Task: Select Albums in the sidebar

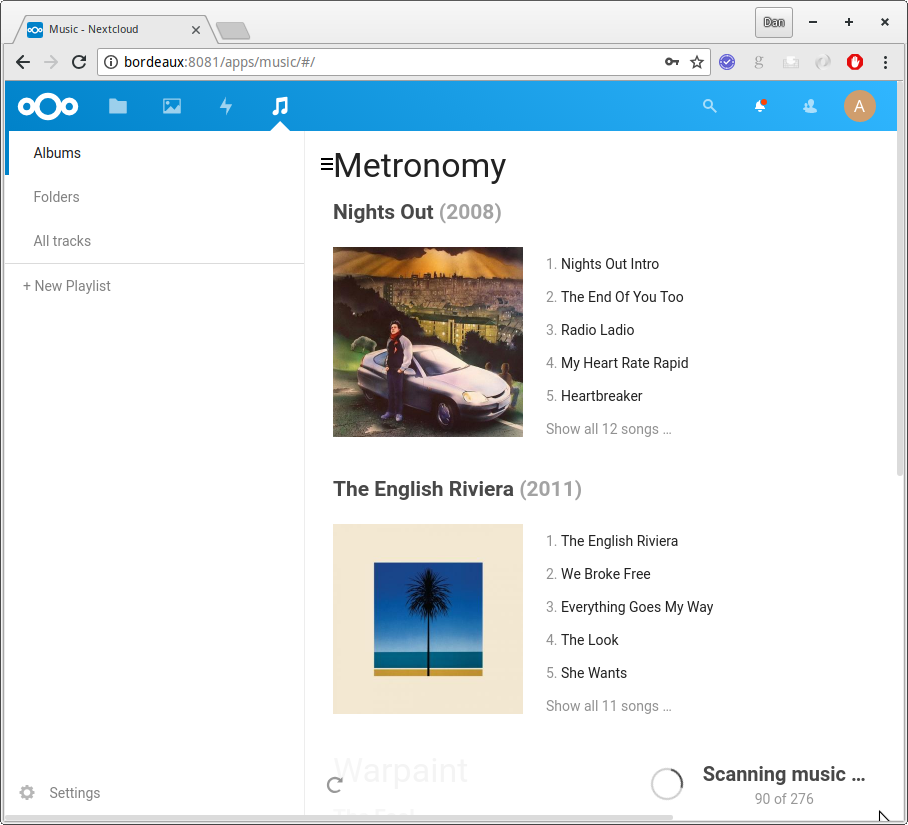Action: click(155, 153)
